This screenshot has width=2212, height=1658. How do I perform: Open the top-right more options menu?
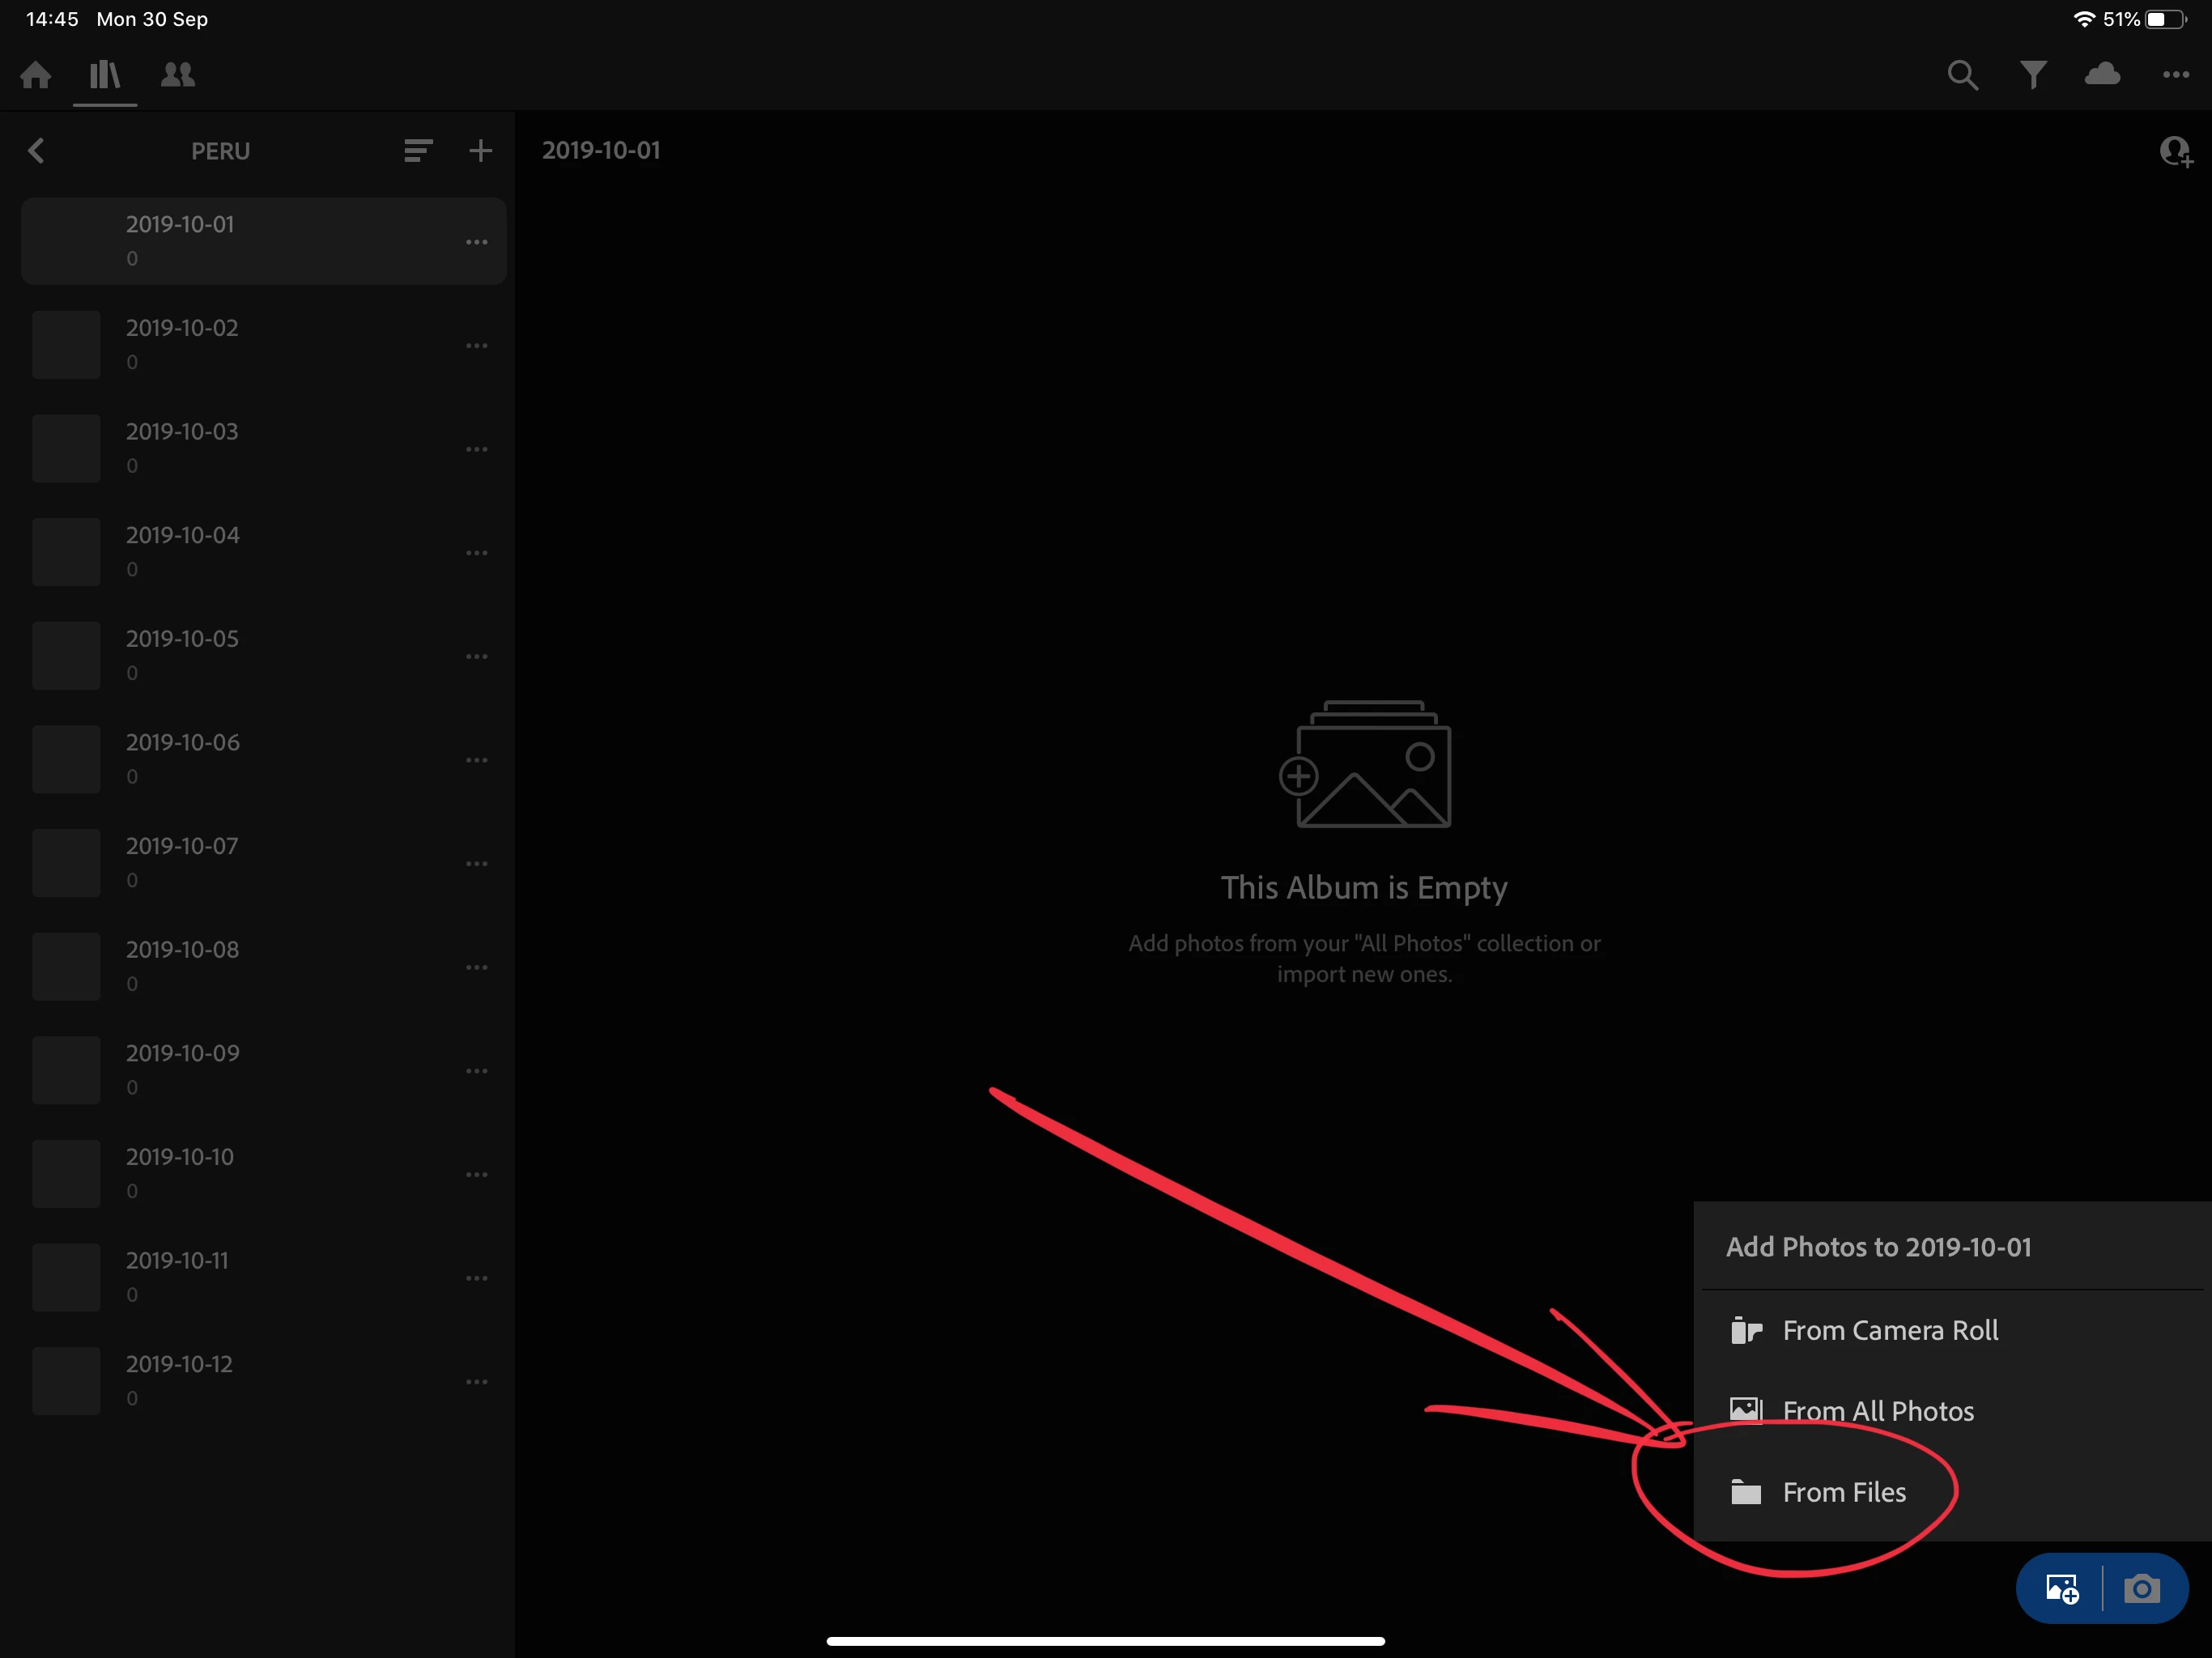point(2175,75)
